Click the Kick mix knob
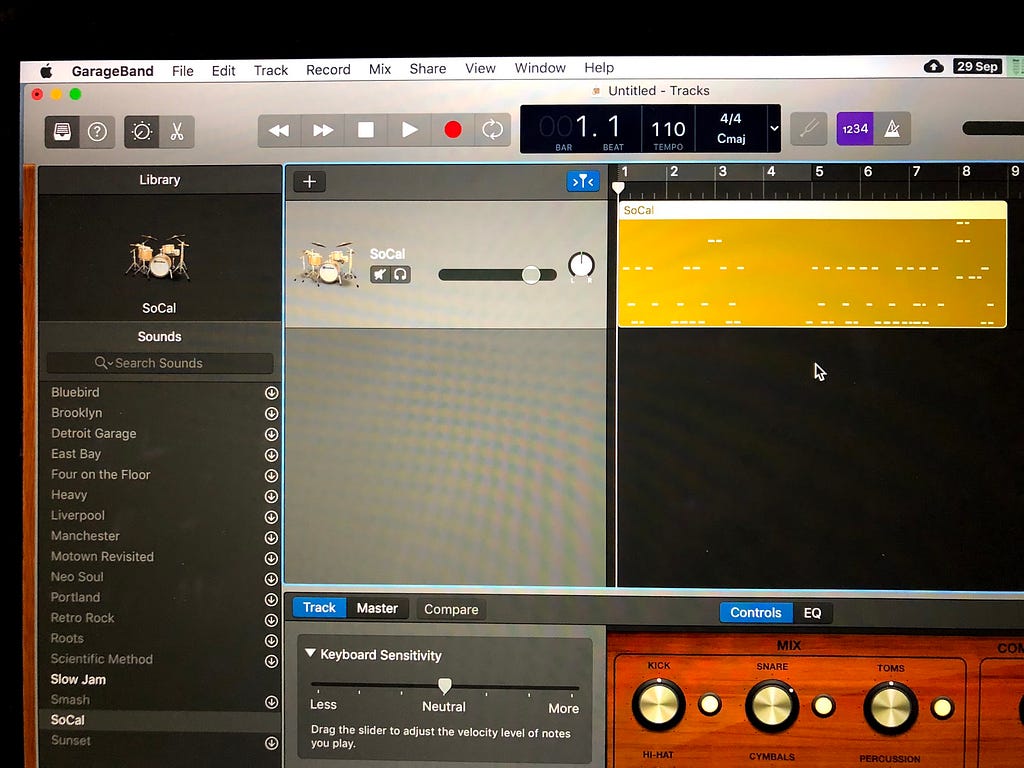The image size is (1024, 768). coord(658,705)
